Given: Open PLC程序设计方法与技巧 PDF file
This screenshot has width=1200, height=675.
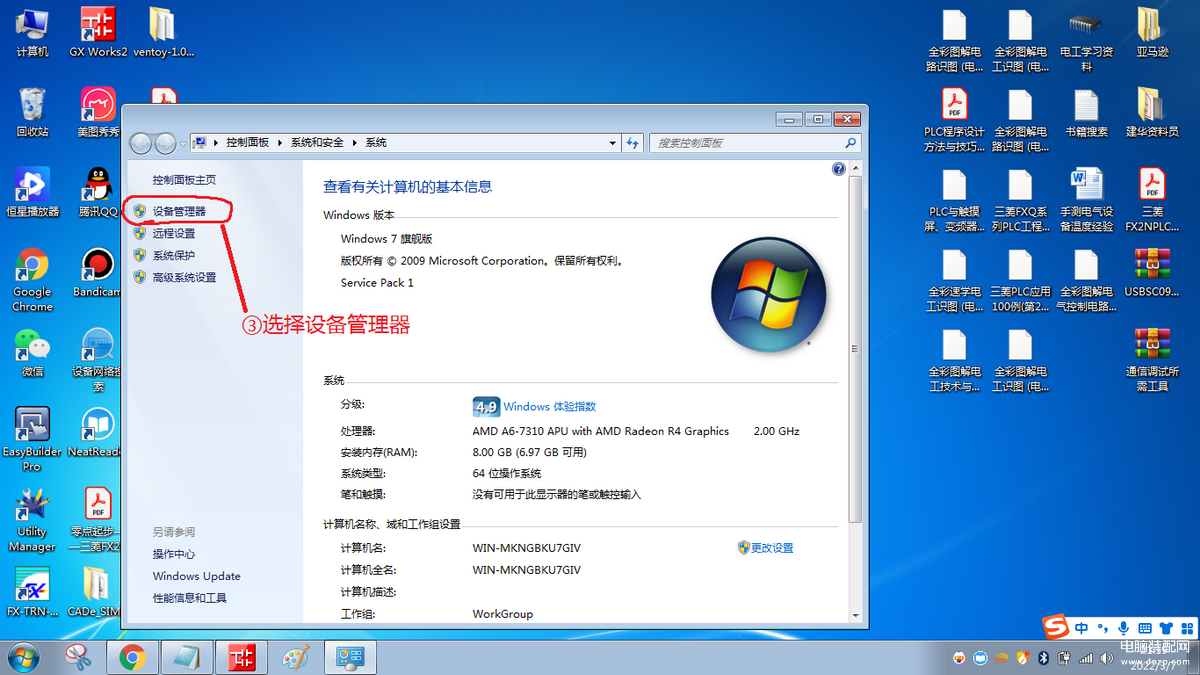Looking at the screenshot, I should pos(954,119).
